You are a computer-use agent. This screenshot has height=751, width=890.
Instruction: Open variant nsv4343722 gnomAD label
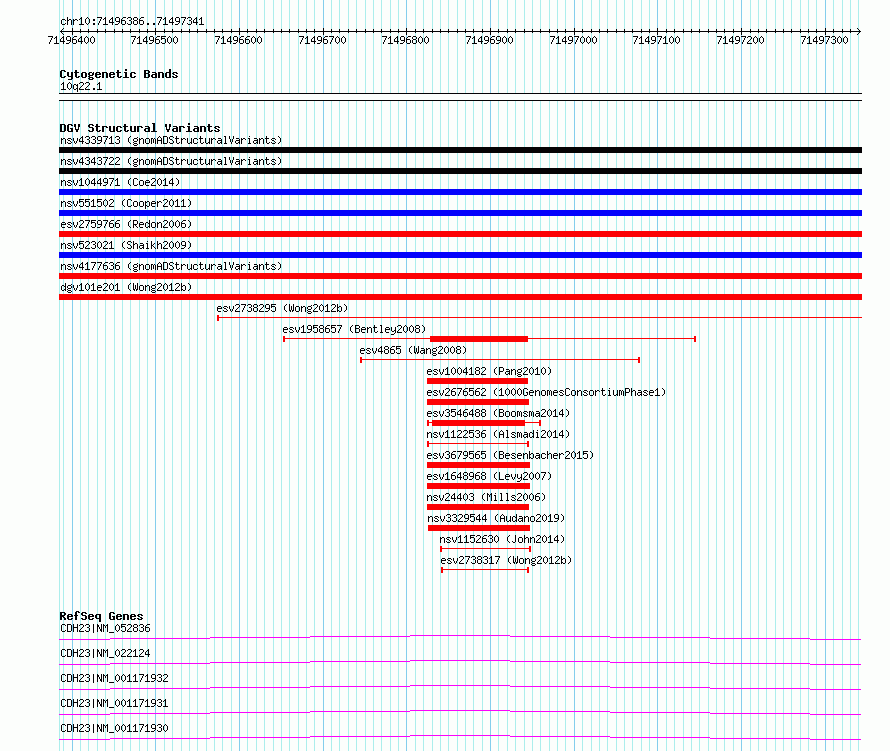pyautogui.click(x=171, y=161)
